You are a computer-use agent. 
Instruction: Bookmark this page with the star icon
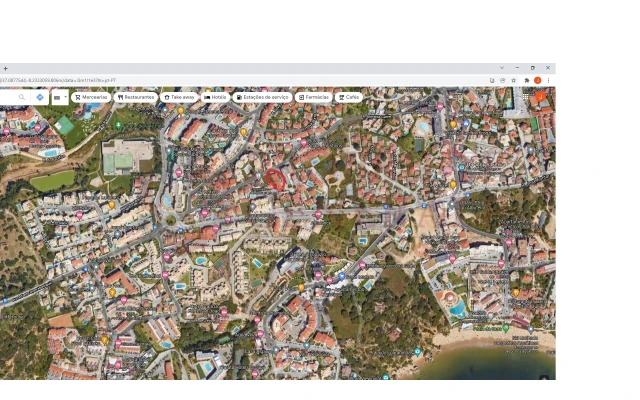(x=514, y=80)
